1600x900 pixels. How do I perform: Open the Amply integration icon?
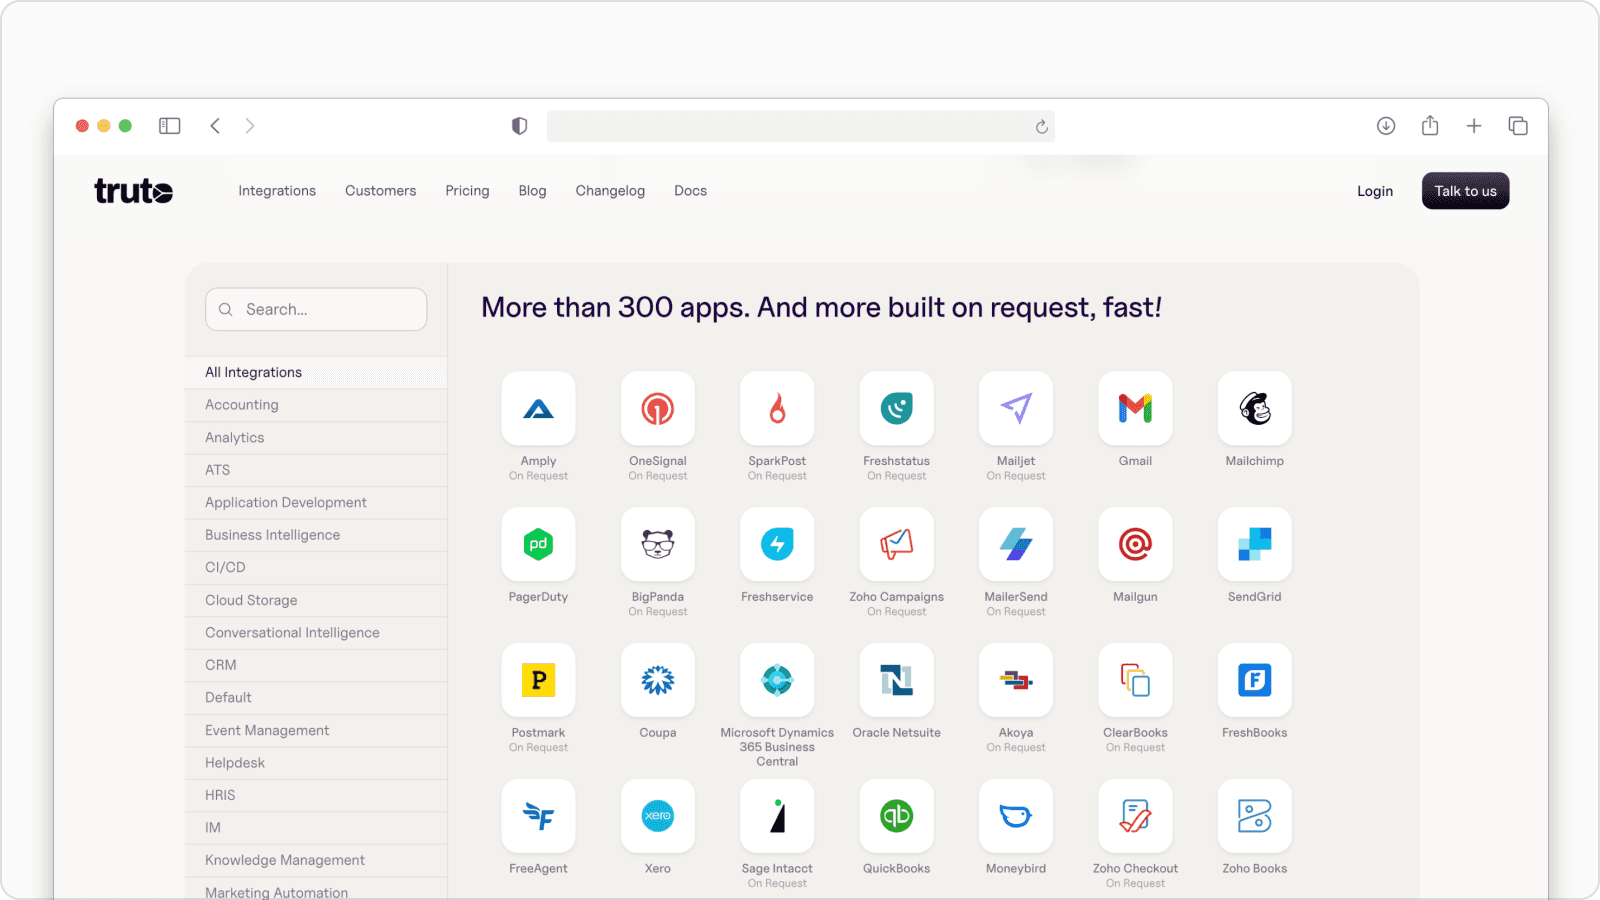[x=538, y=408]
